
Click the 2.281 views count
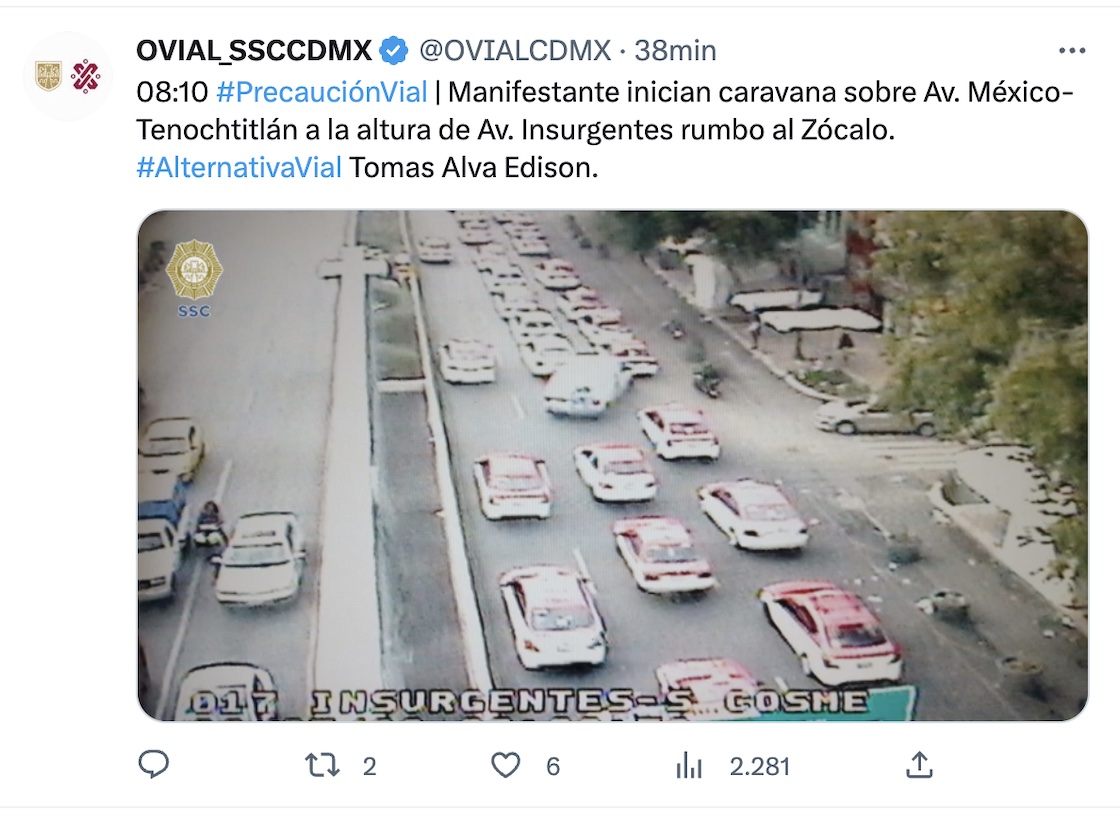760,767
